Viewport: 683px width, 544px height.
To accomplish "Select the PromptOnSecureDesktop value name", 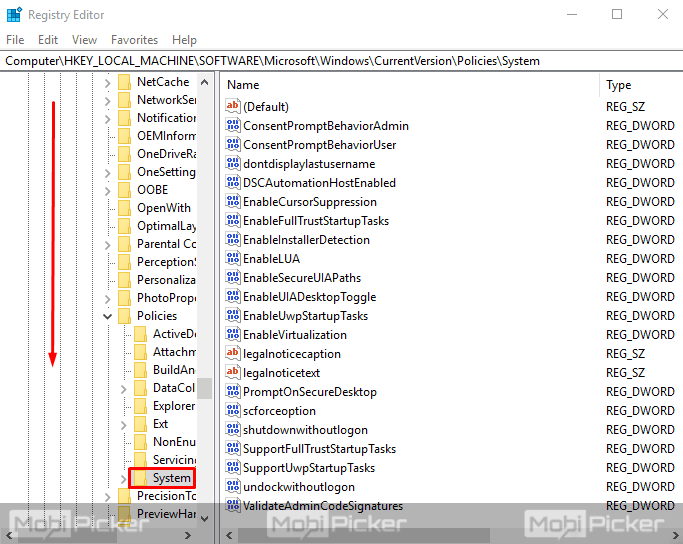I will pos(310,392).
